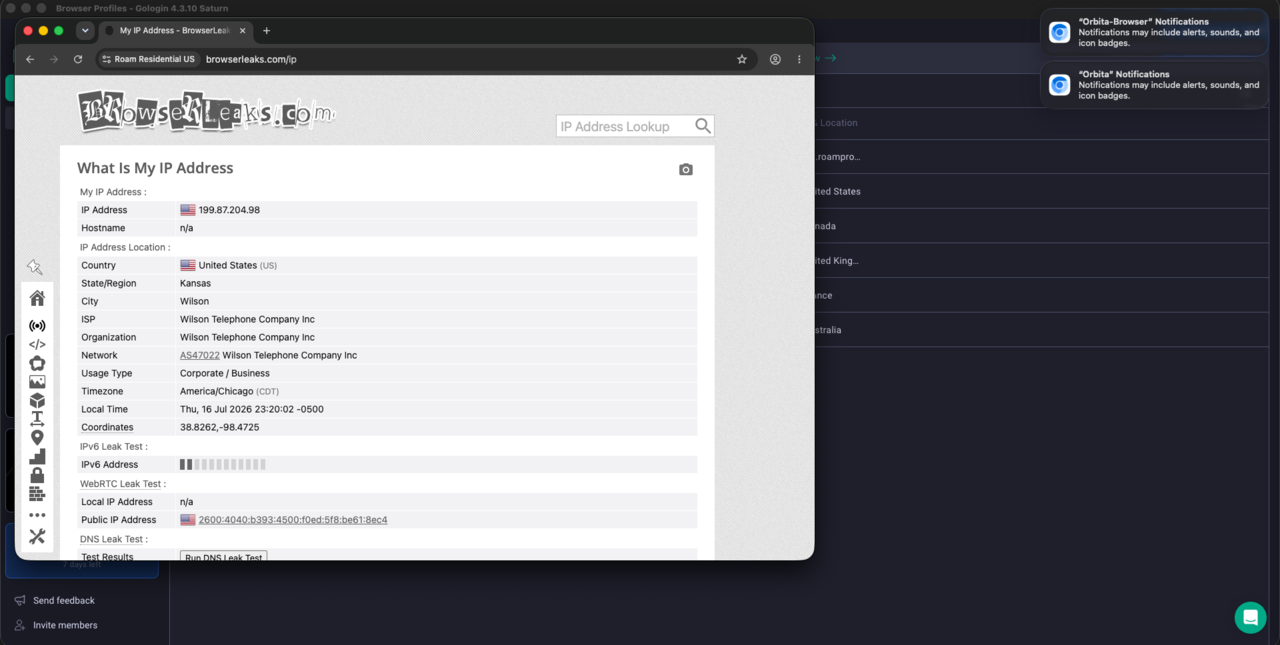Click the icon just below the code brackets icon
The width and height of the screenshot is (1280, 645).
(37, 363)
